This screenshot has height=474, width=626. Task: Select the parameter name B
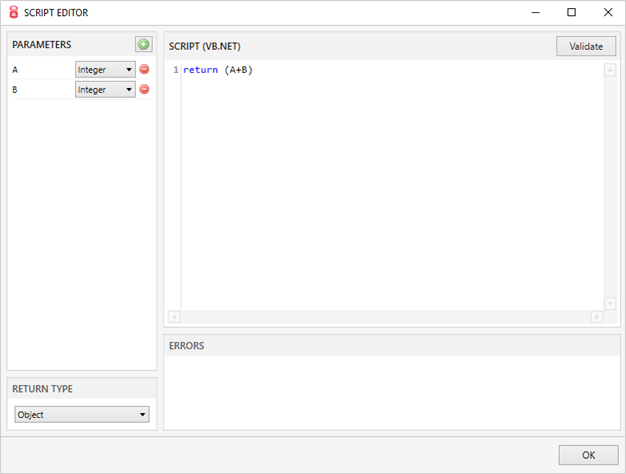tap(15, 90)
